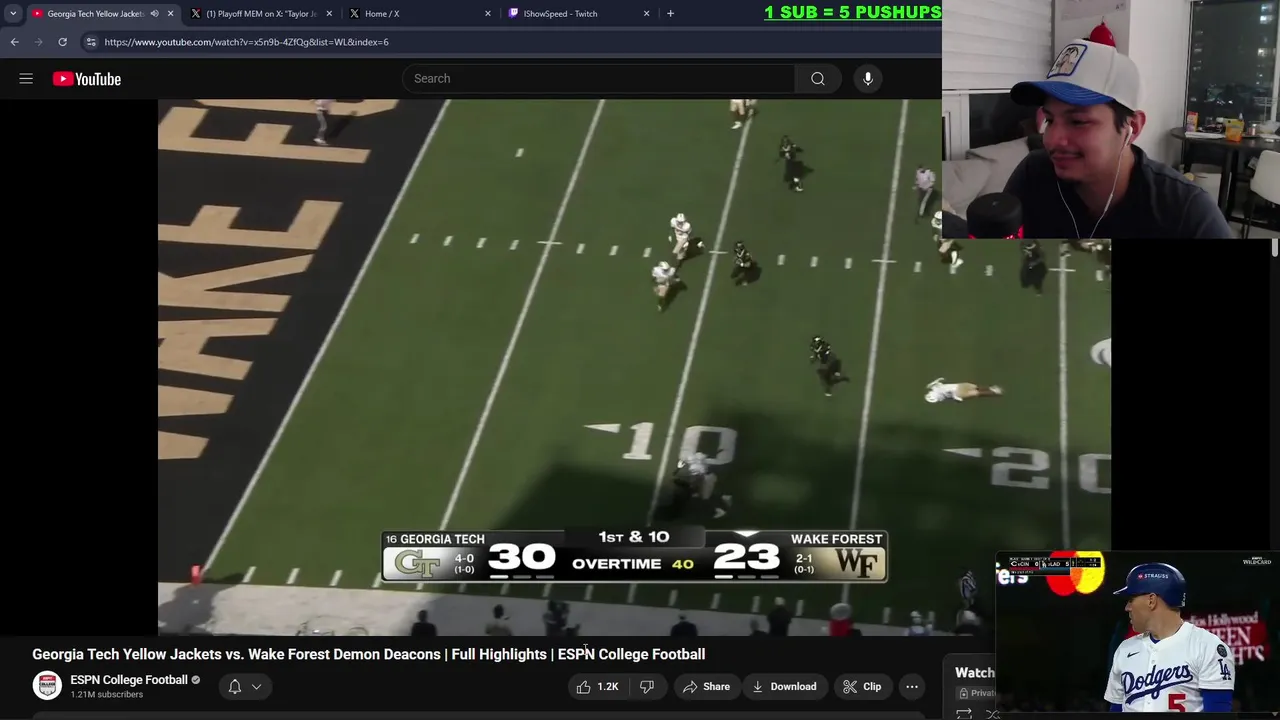Toggle playlist loop icon

click(x=964, y=714)
